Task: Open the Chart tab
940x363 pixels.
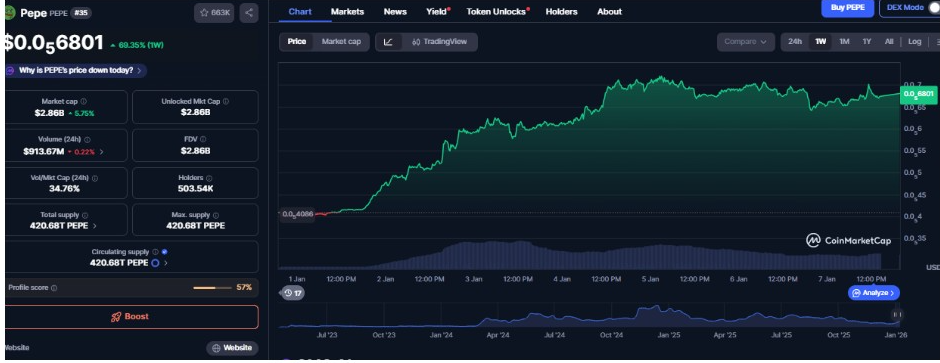Action: tap(300, 11)
